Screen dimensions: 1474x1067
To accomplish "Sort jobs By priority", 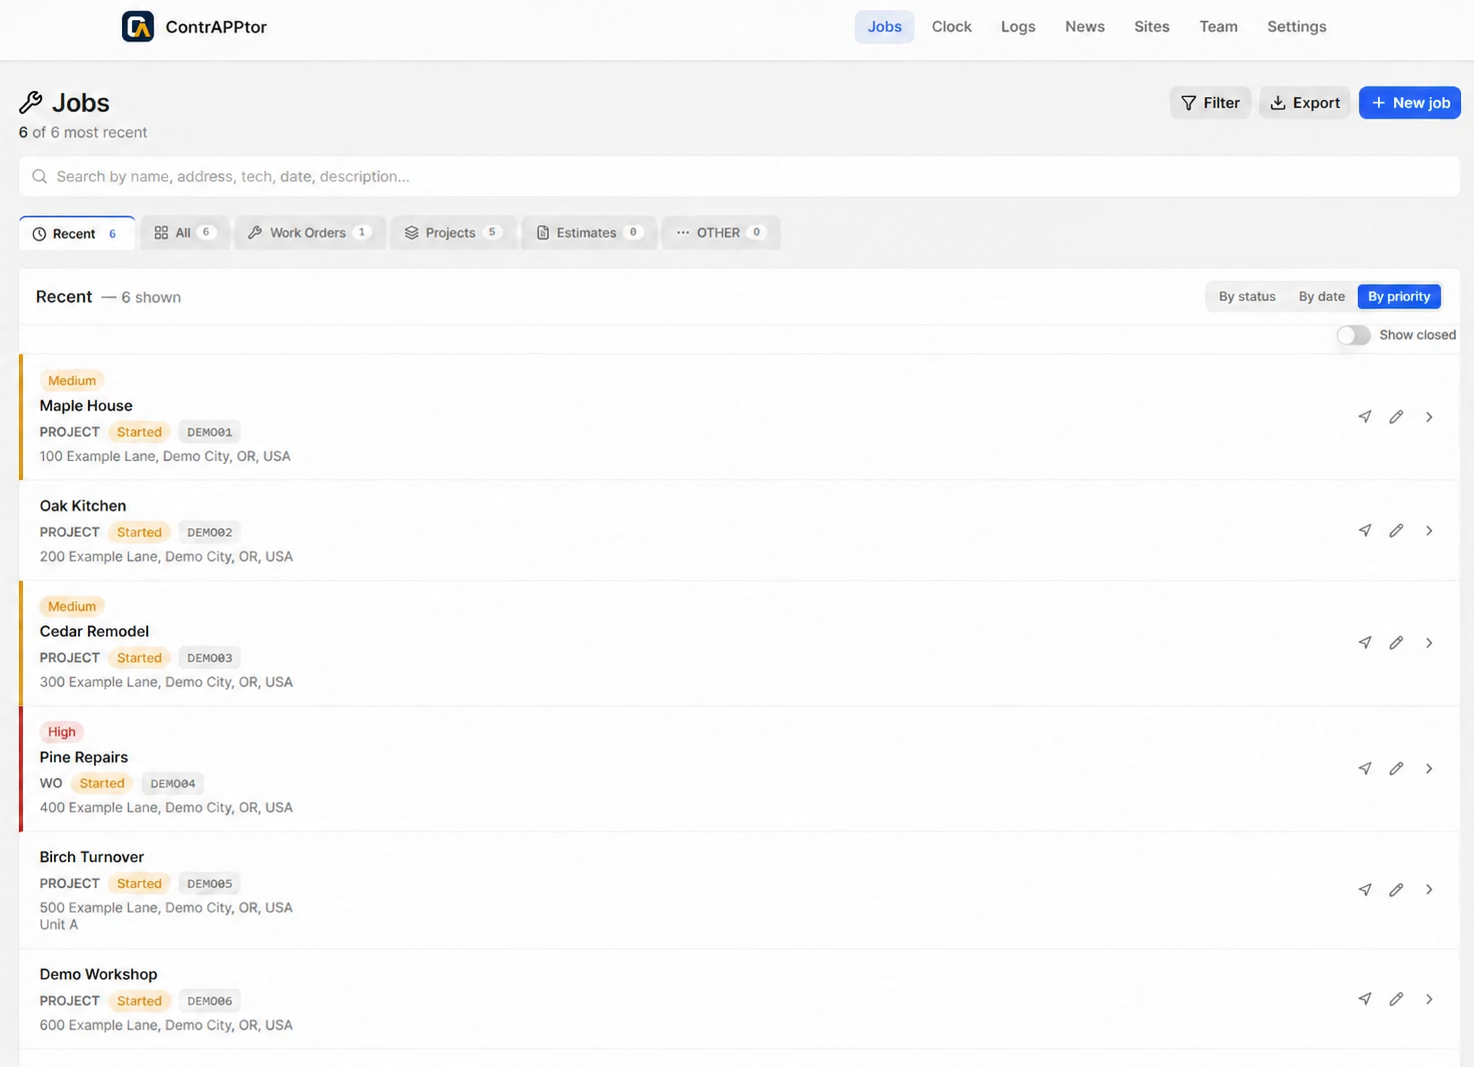I will pos(1398,297).
